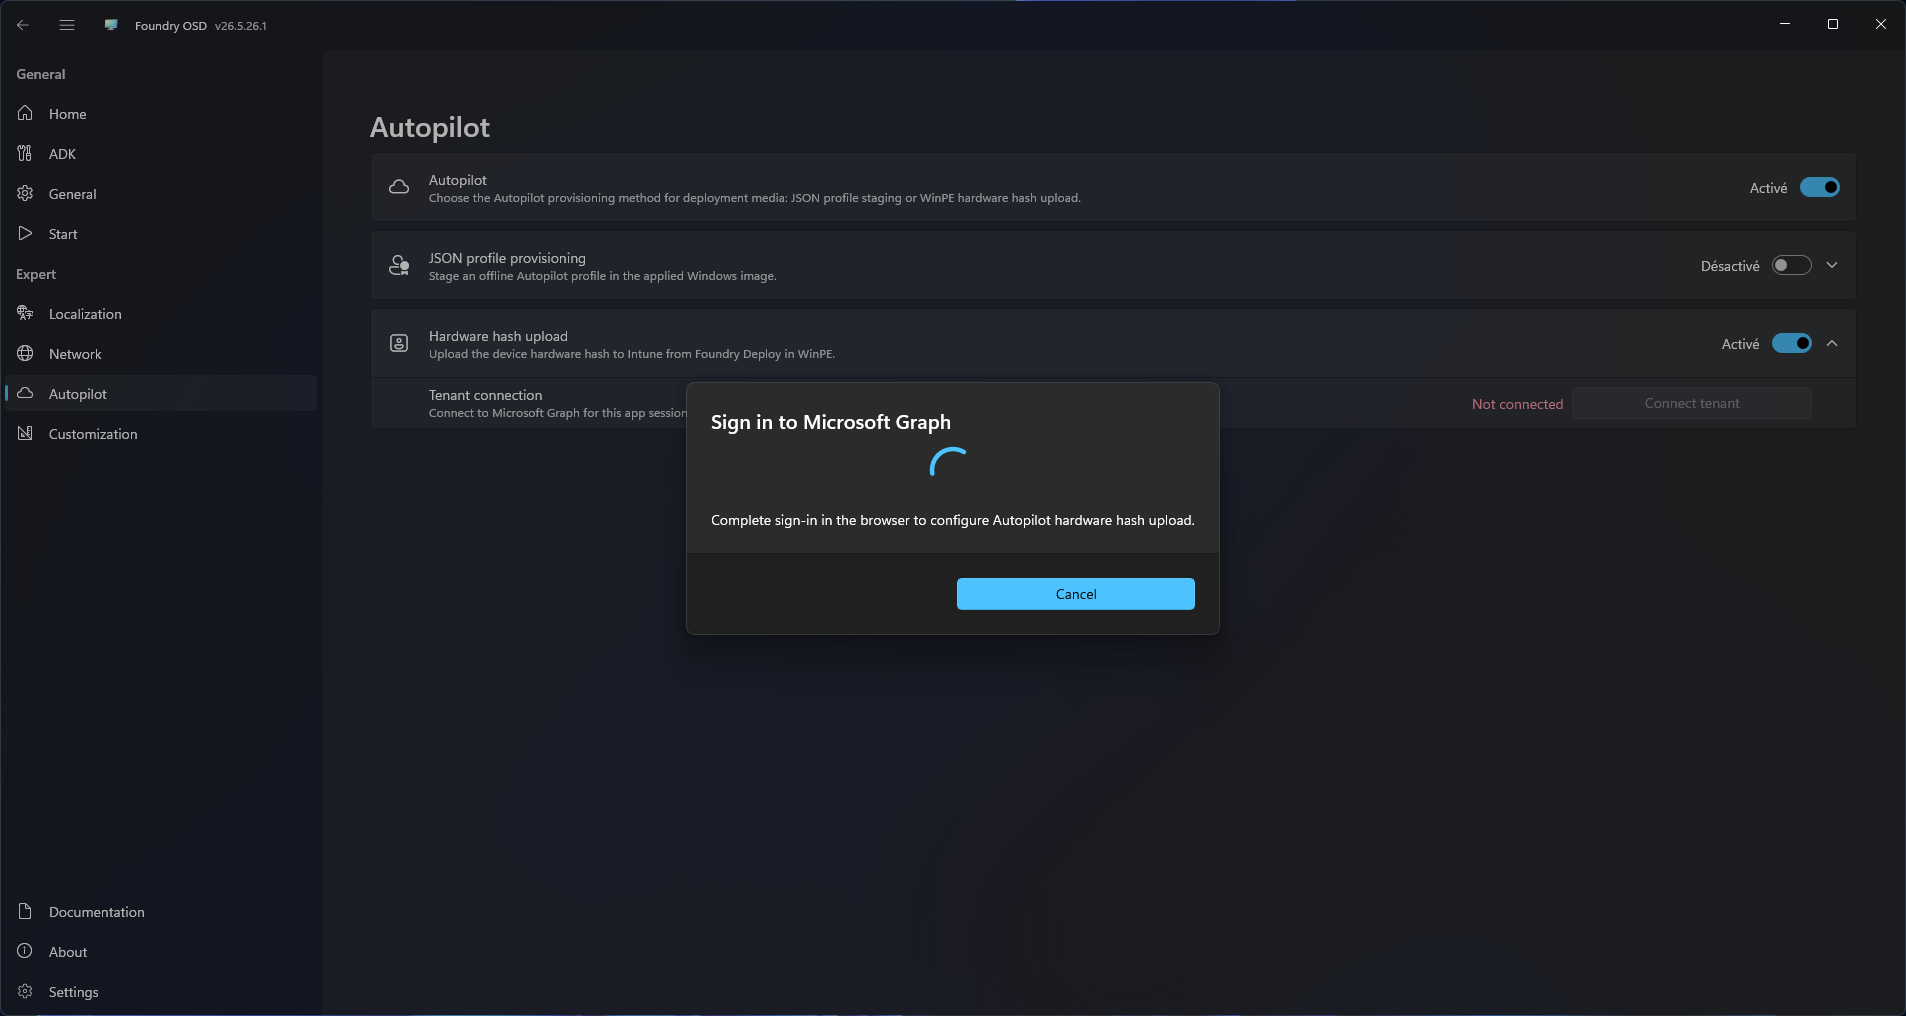This screenshot has height=1016, width=1906.
Task: Click the Hardware hash upload badge icon
Action: click(x=399, y=343)
